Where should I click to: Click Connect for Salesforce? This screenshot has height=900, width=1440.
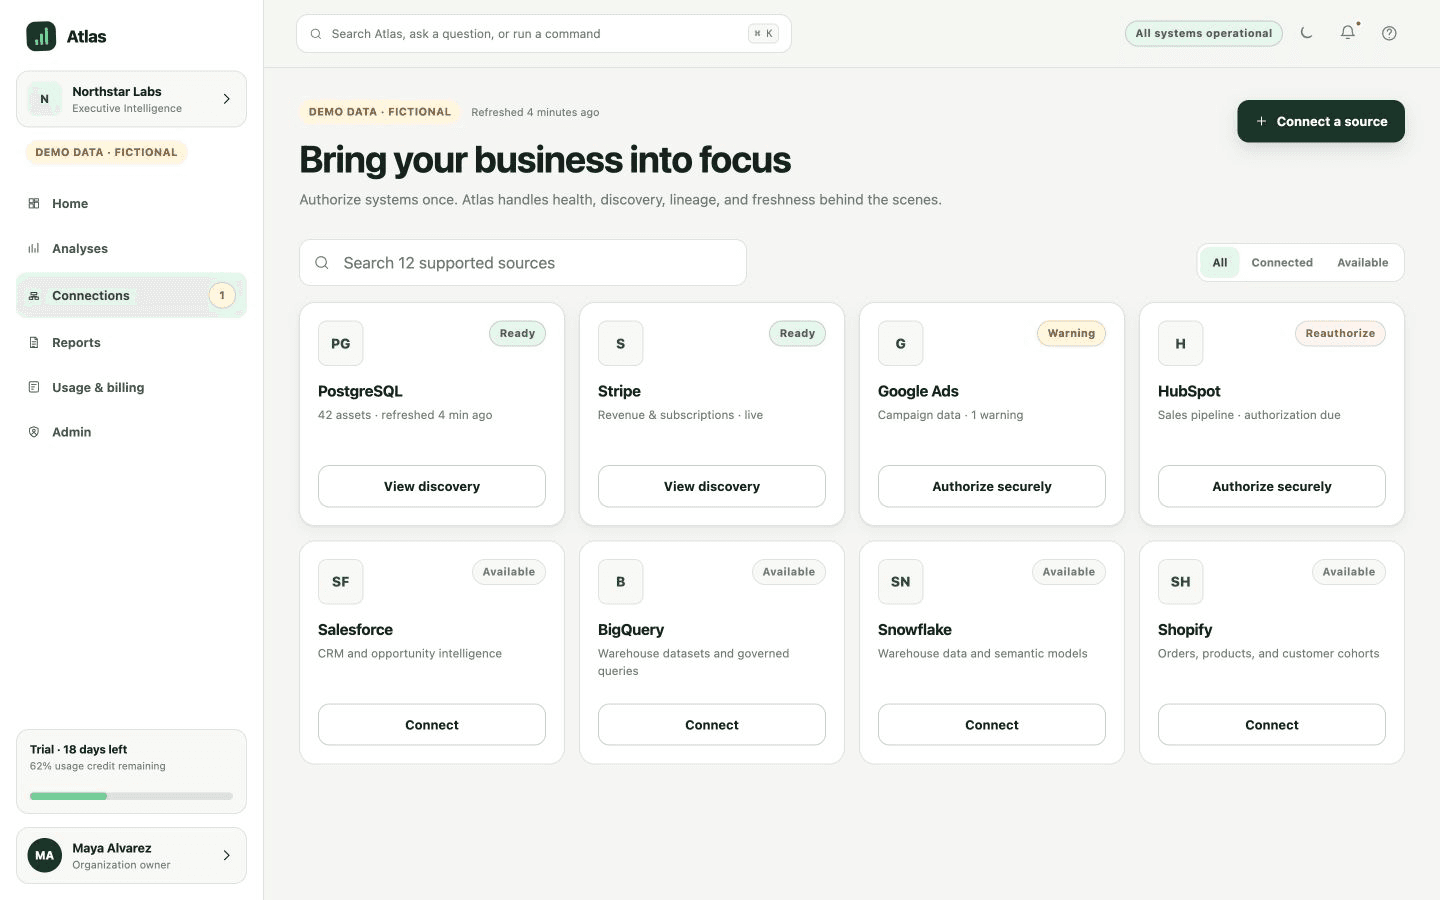pyautogui.click(x=432, y=725)
